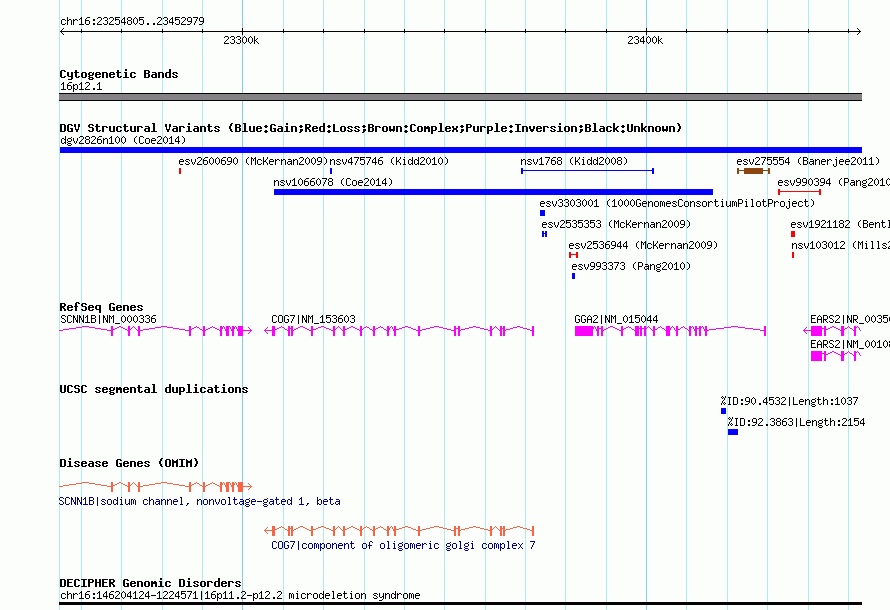
Task: Click the dgv2826n100 (Coe2014) blue gain bar
Action: coord(460,150)
